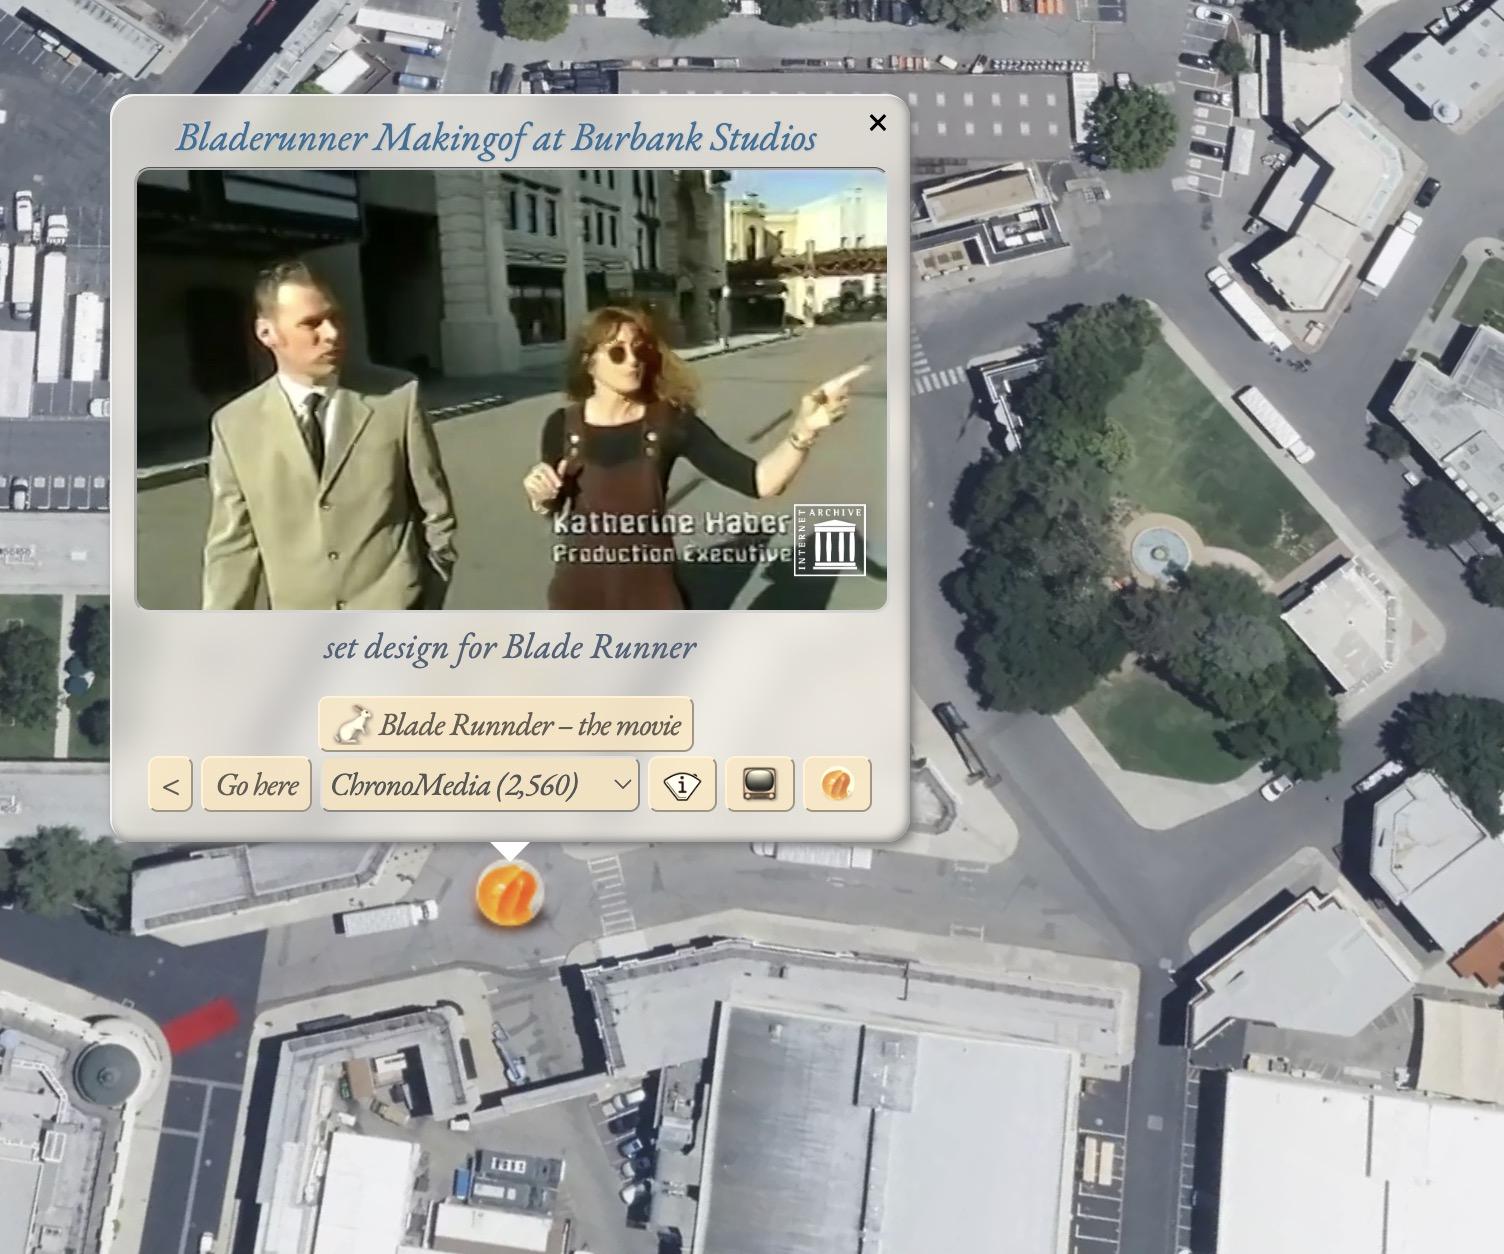The width and height of the screenshot is (1504, 1254).
Task: Click the set design for Blade Runner caption
Action: pos(510,647)
